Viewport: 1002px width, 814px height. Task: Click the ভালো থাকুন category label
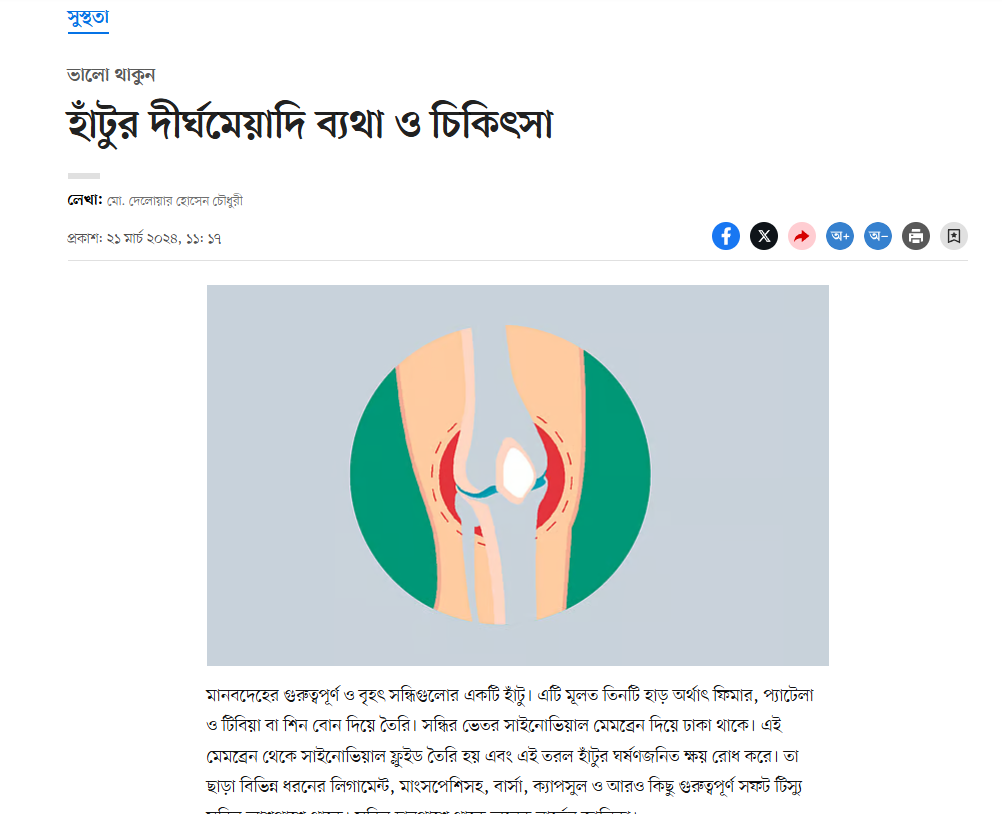(111, 75)
